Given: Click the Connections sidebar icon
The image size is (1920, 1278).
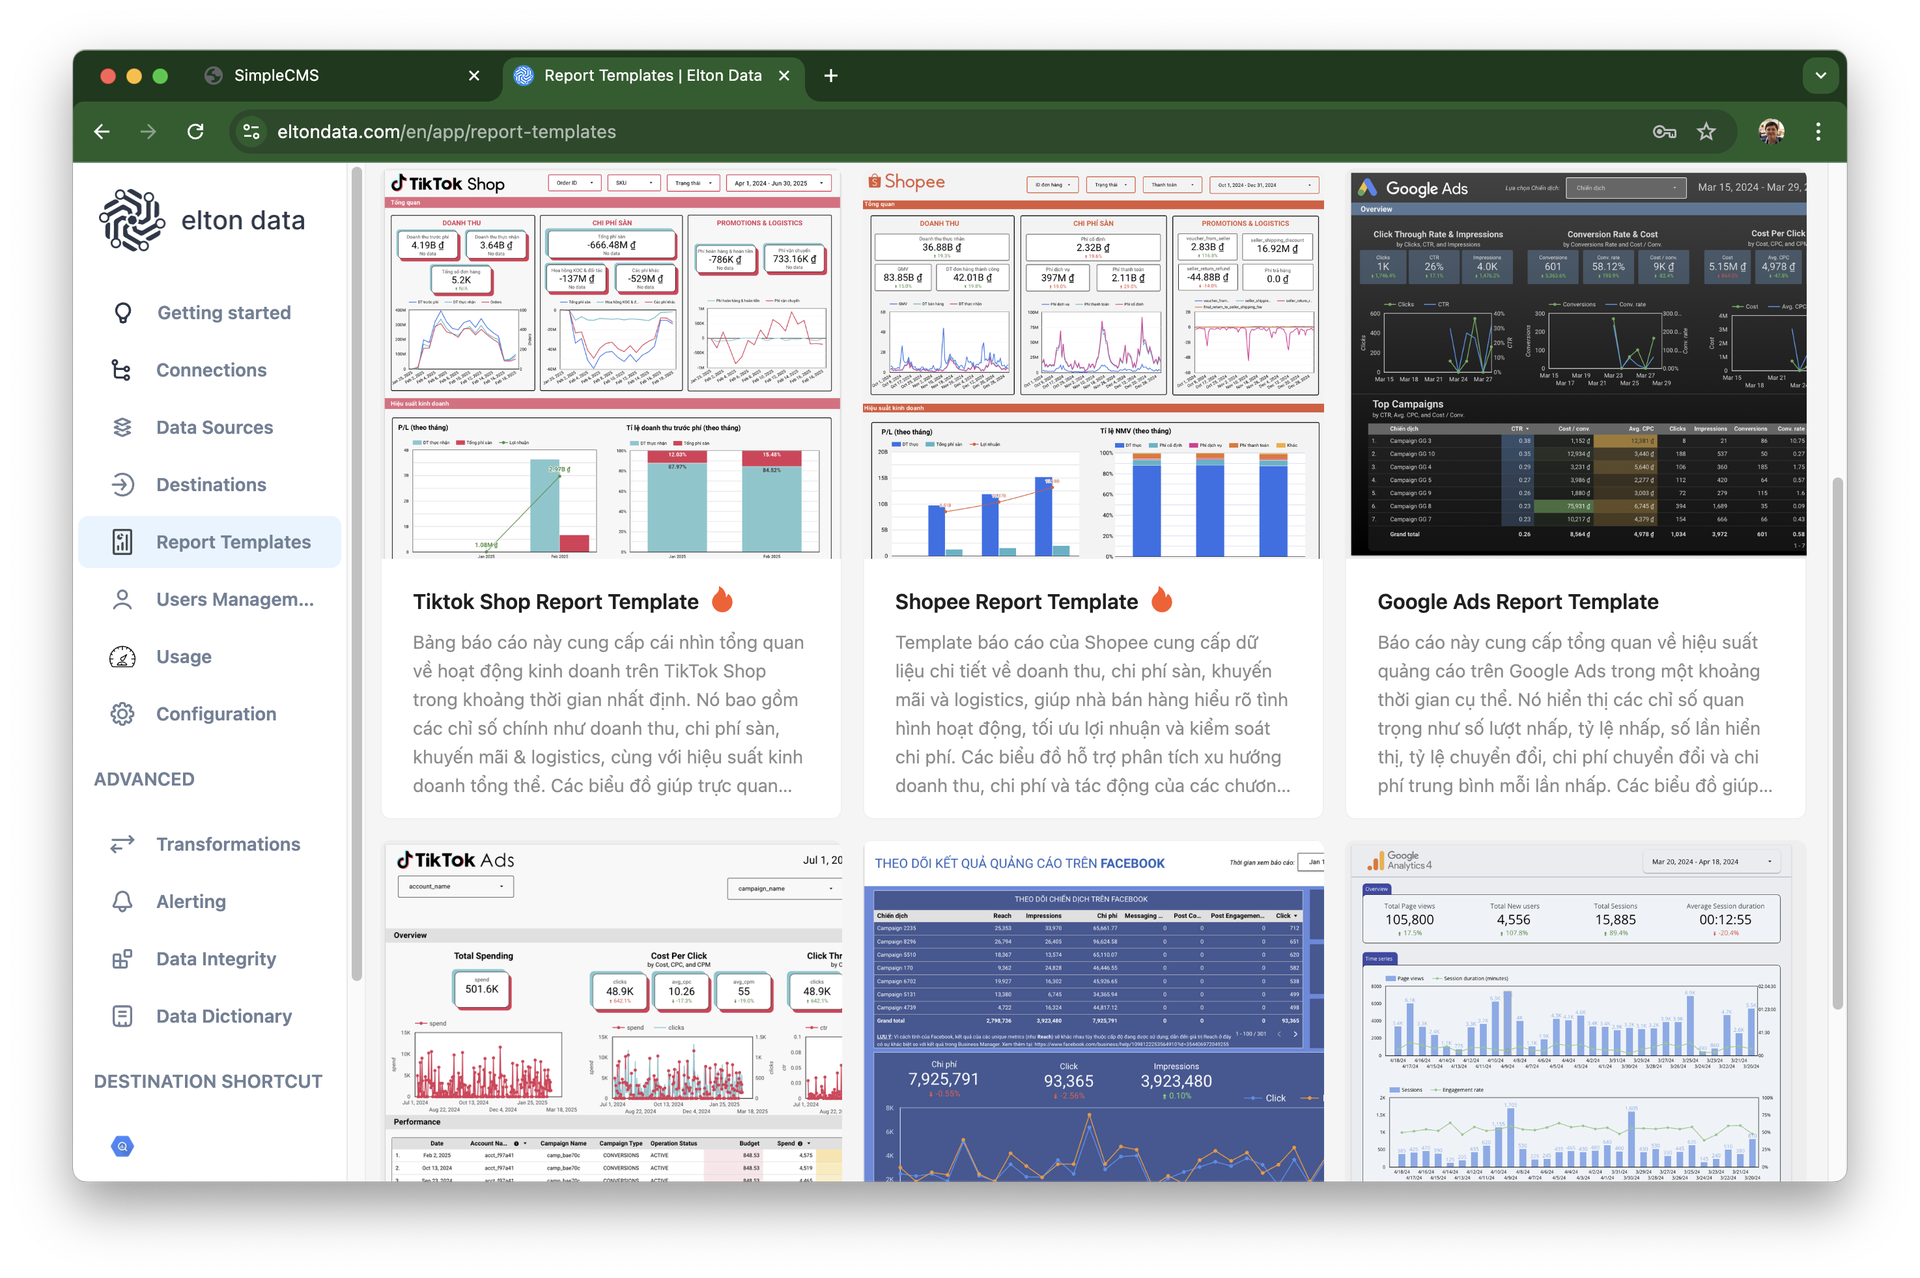Looking at the screenshot, I should [122, 370].
